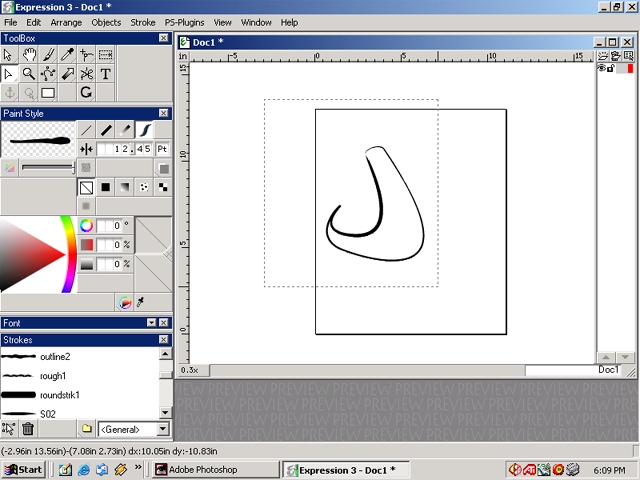
Task: Click the delete layer icon
Action: [x=616, y=56]
